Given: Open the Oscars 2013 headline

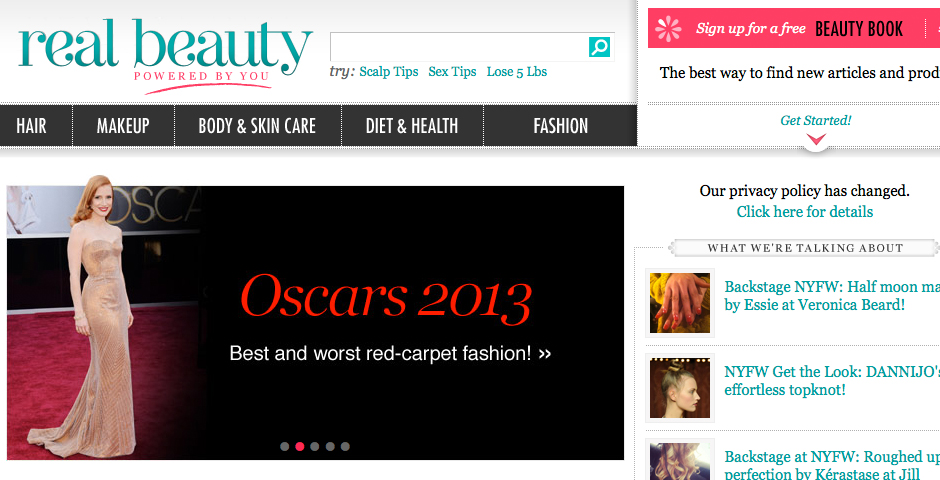Looking at the screenshot, I should pyautogui.click(x=385, y=298).
